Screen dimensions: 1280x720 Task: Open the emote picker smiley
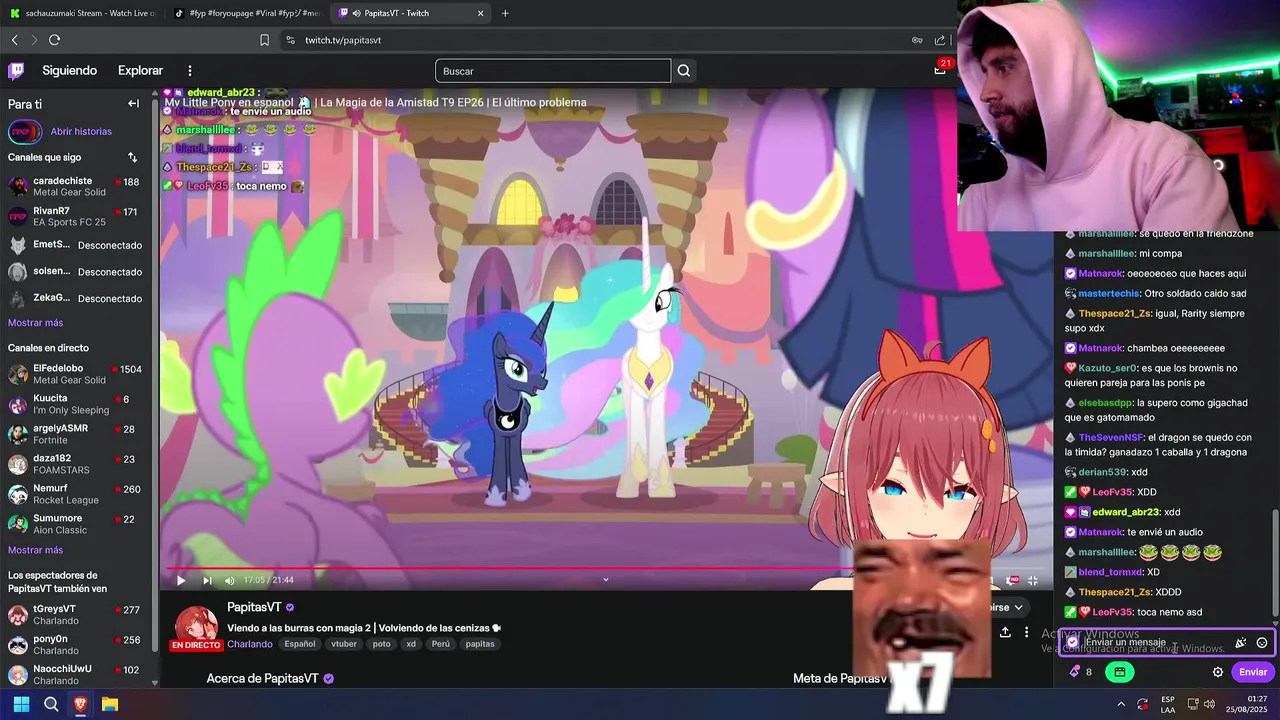(x=1262, y=643)
